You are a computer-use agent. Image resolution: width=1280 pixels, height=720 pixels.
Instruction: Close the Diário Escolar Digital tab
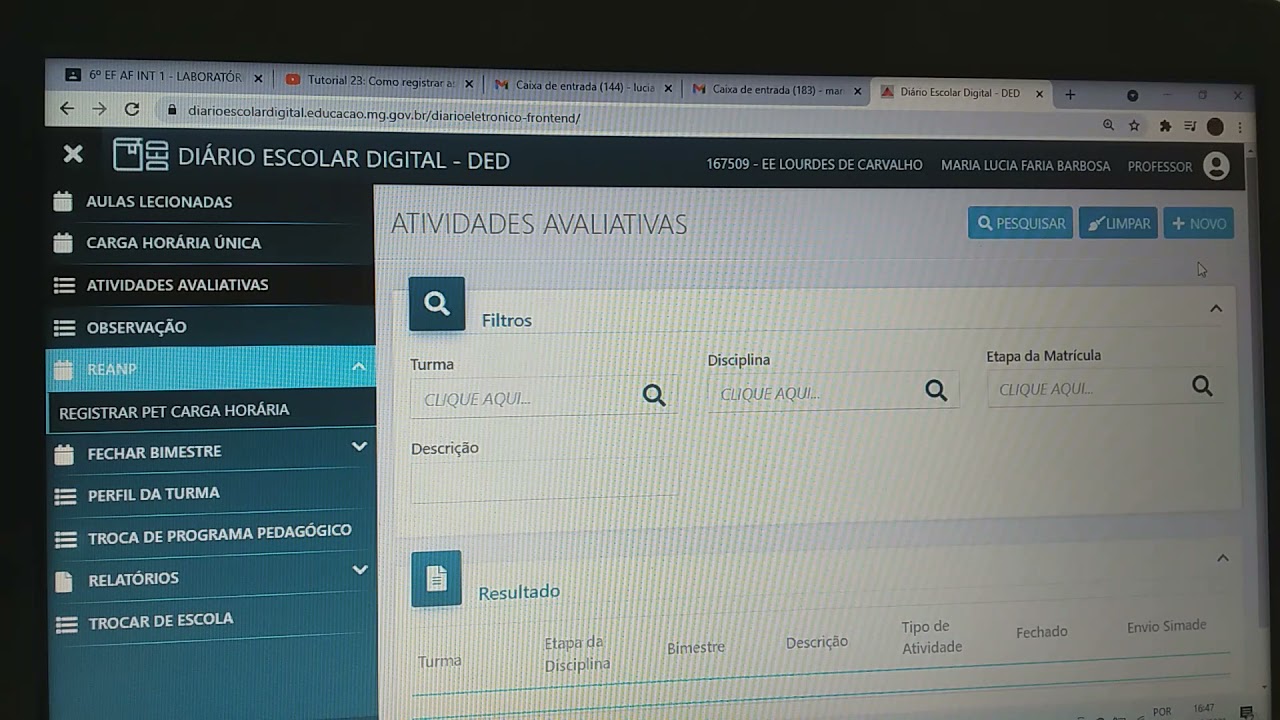(1039, 94)
